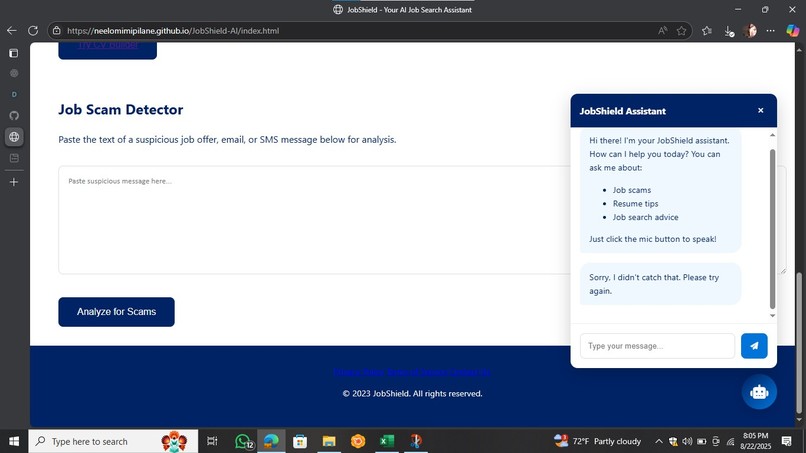Open the clock showing 8:05 PM
This screenshot has height=453, width=806.
[756, 441]
